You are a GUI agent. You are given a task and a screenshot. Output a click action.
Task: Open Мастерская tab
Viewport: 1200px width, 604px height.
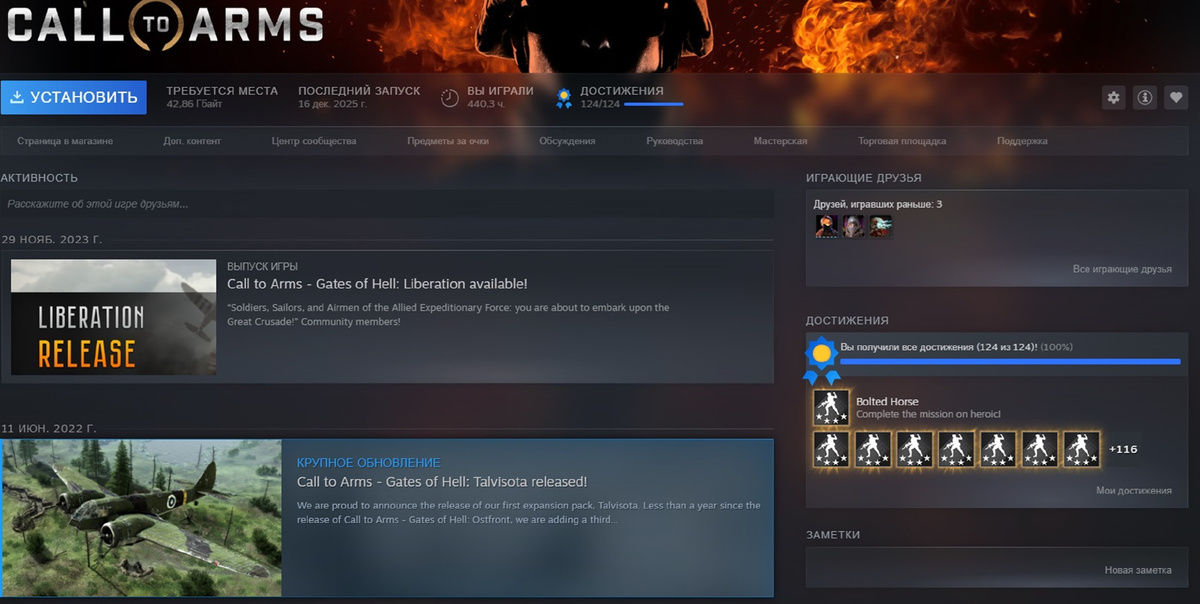click(x=780, y=141)
